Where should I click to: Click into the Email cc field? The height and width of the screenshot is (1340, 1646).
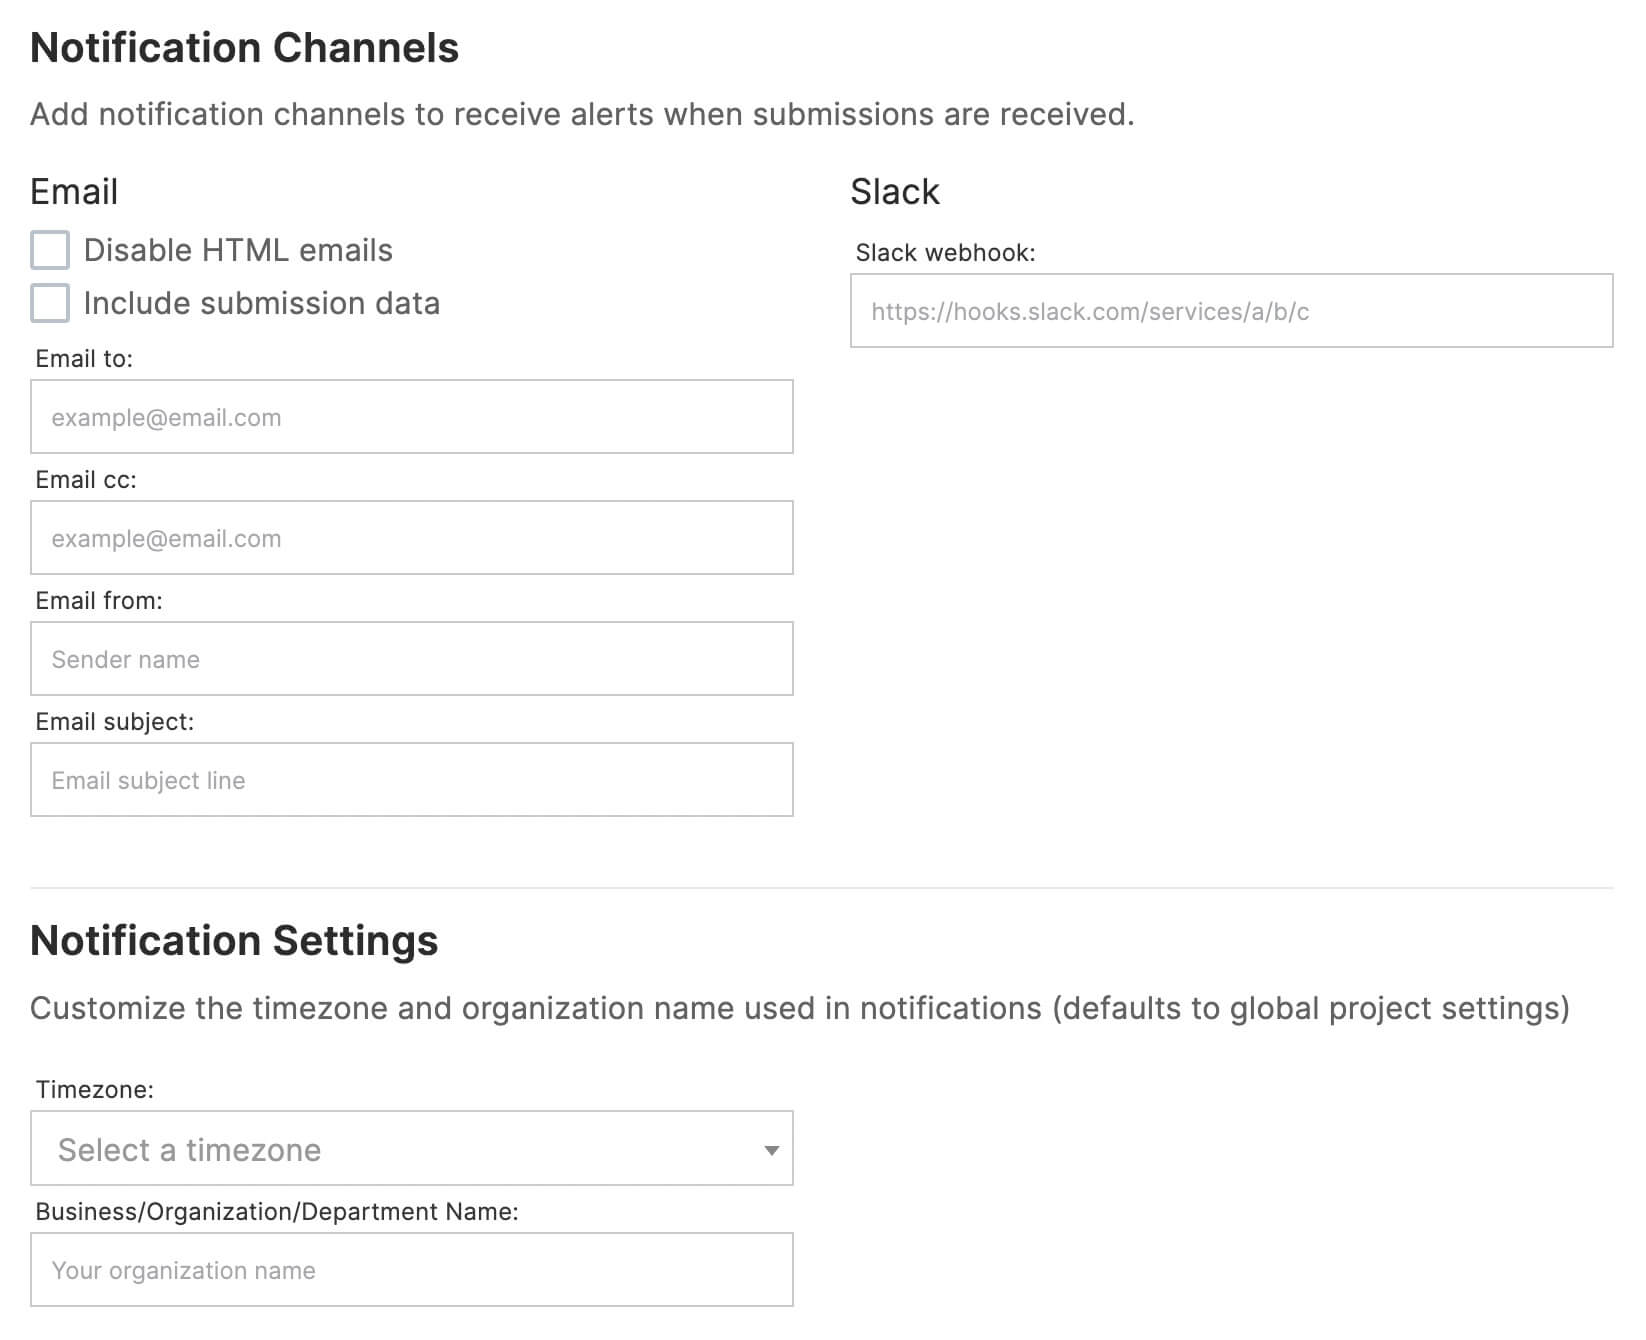(412, 538)
